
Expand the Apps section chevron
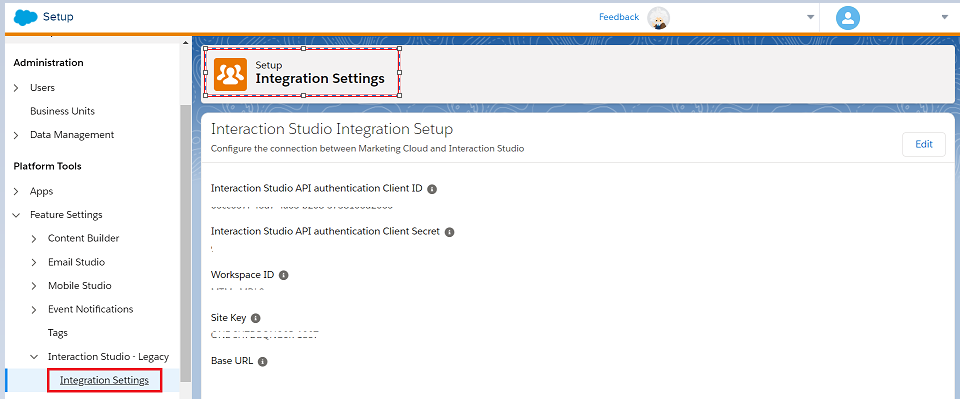click(17, 192)
